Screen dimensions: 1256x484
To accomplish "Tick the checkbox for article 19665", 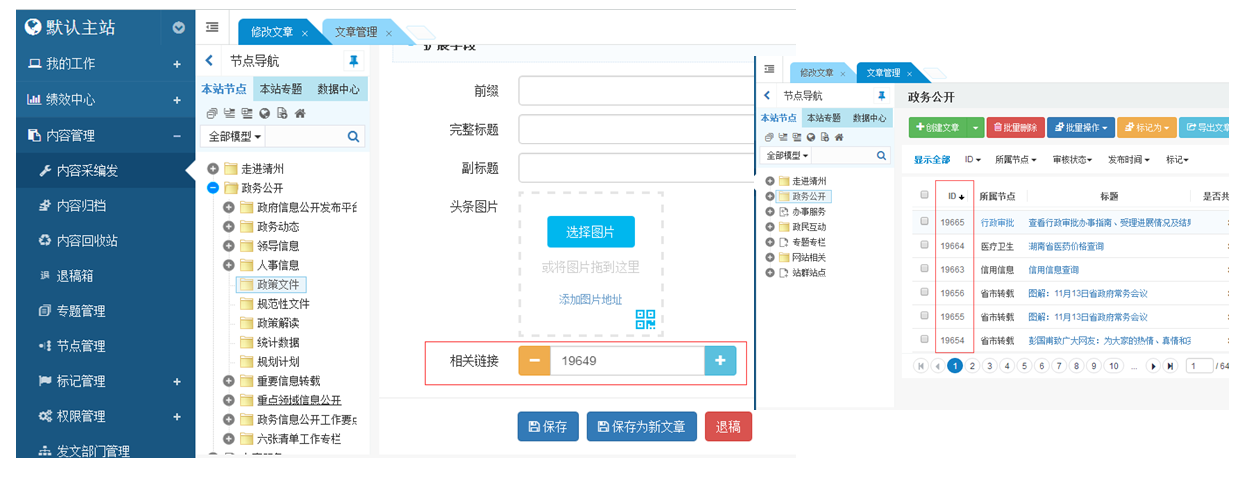I will click(924, 222).
